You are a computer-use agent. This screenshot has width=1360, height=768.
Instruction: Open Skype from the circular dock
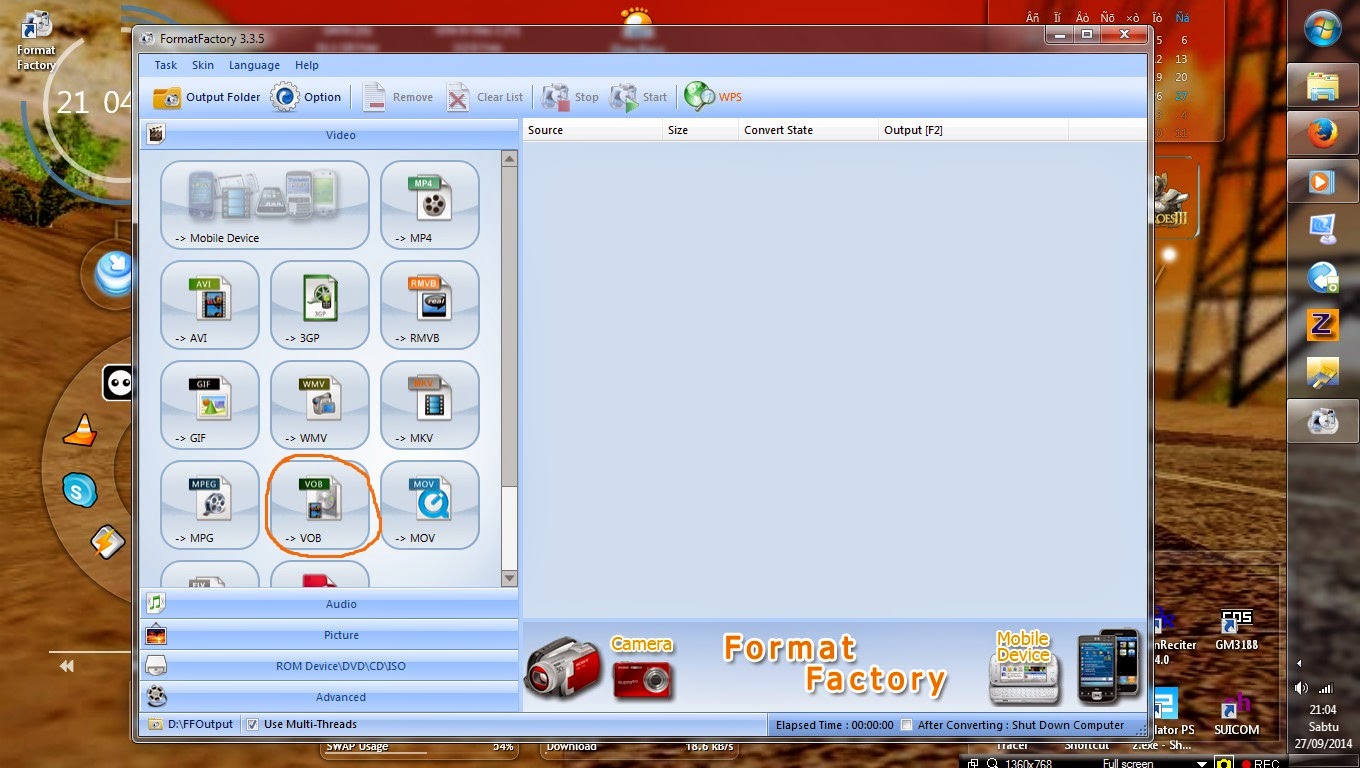click(79, 489)
